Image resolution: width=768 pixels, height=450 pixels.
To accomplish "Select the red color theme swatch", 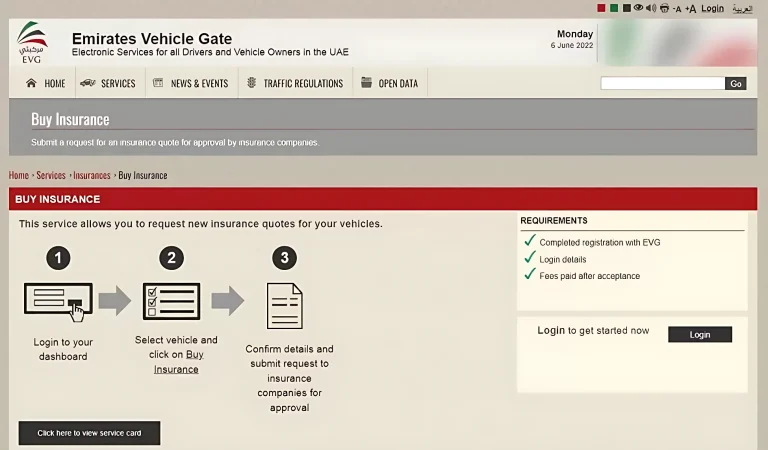I will point(601,8).
